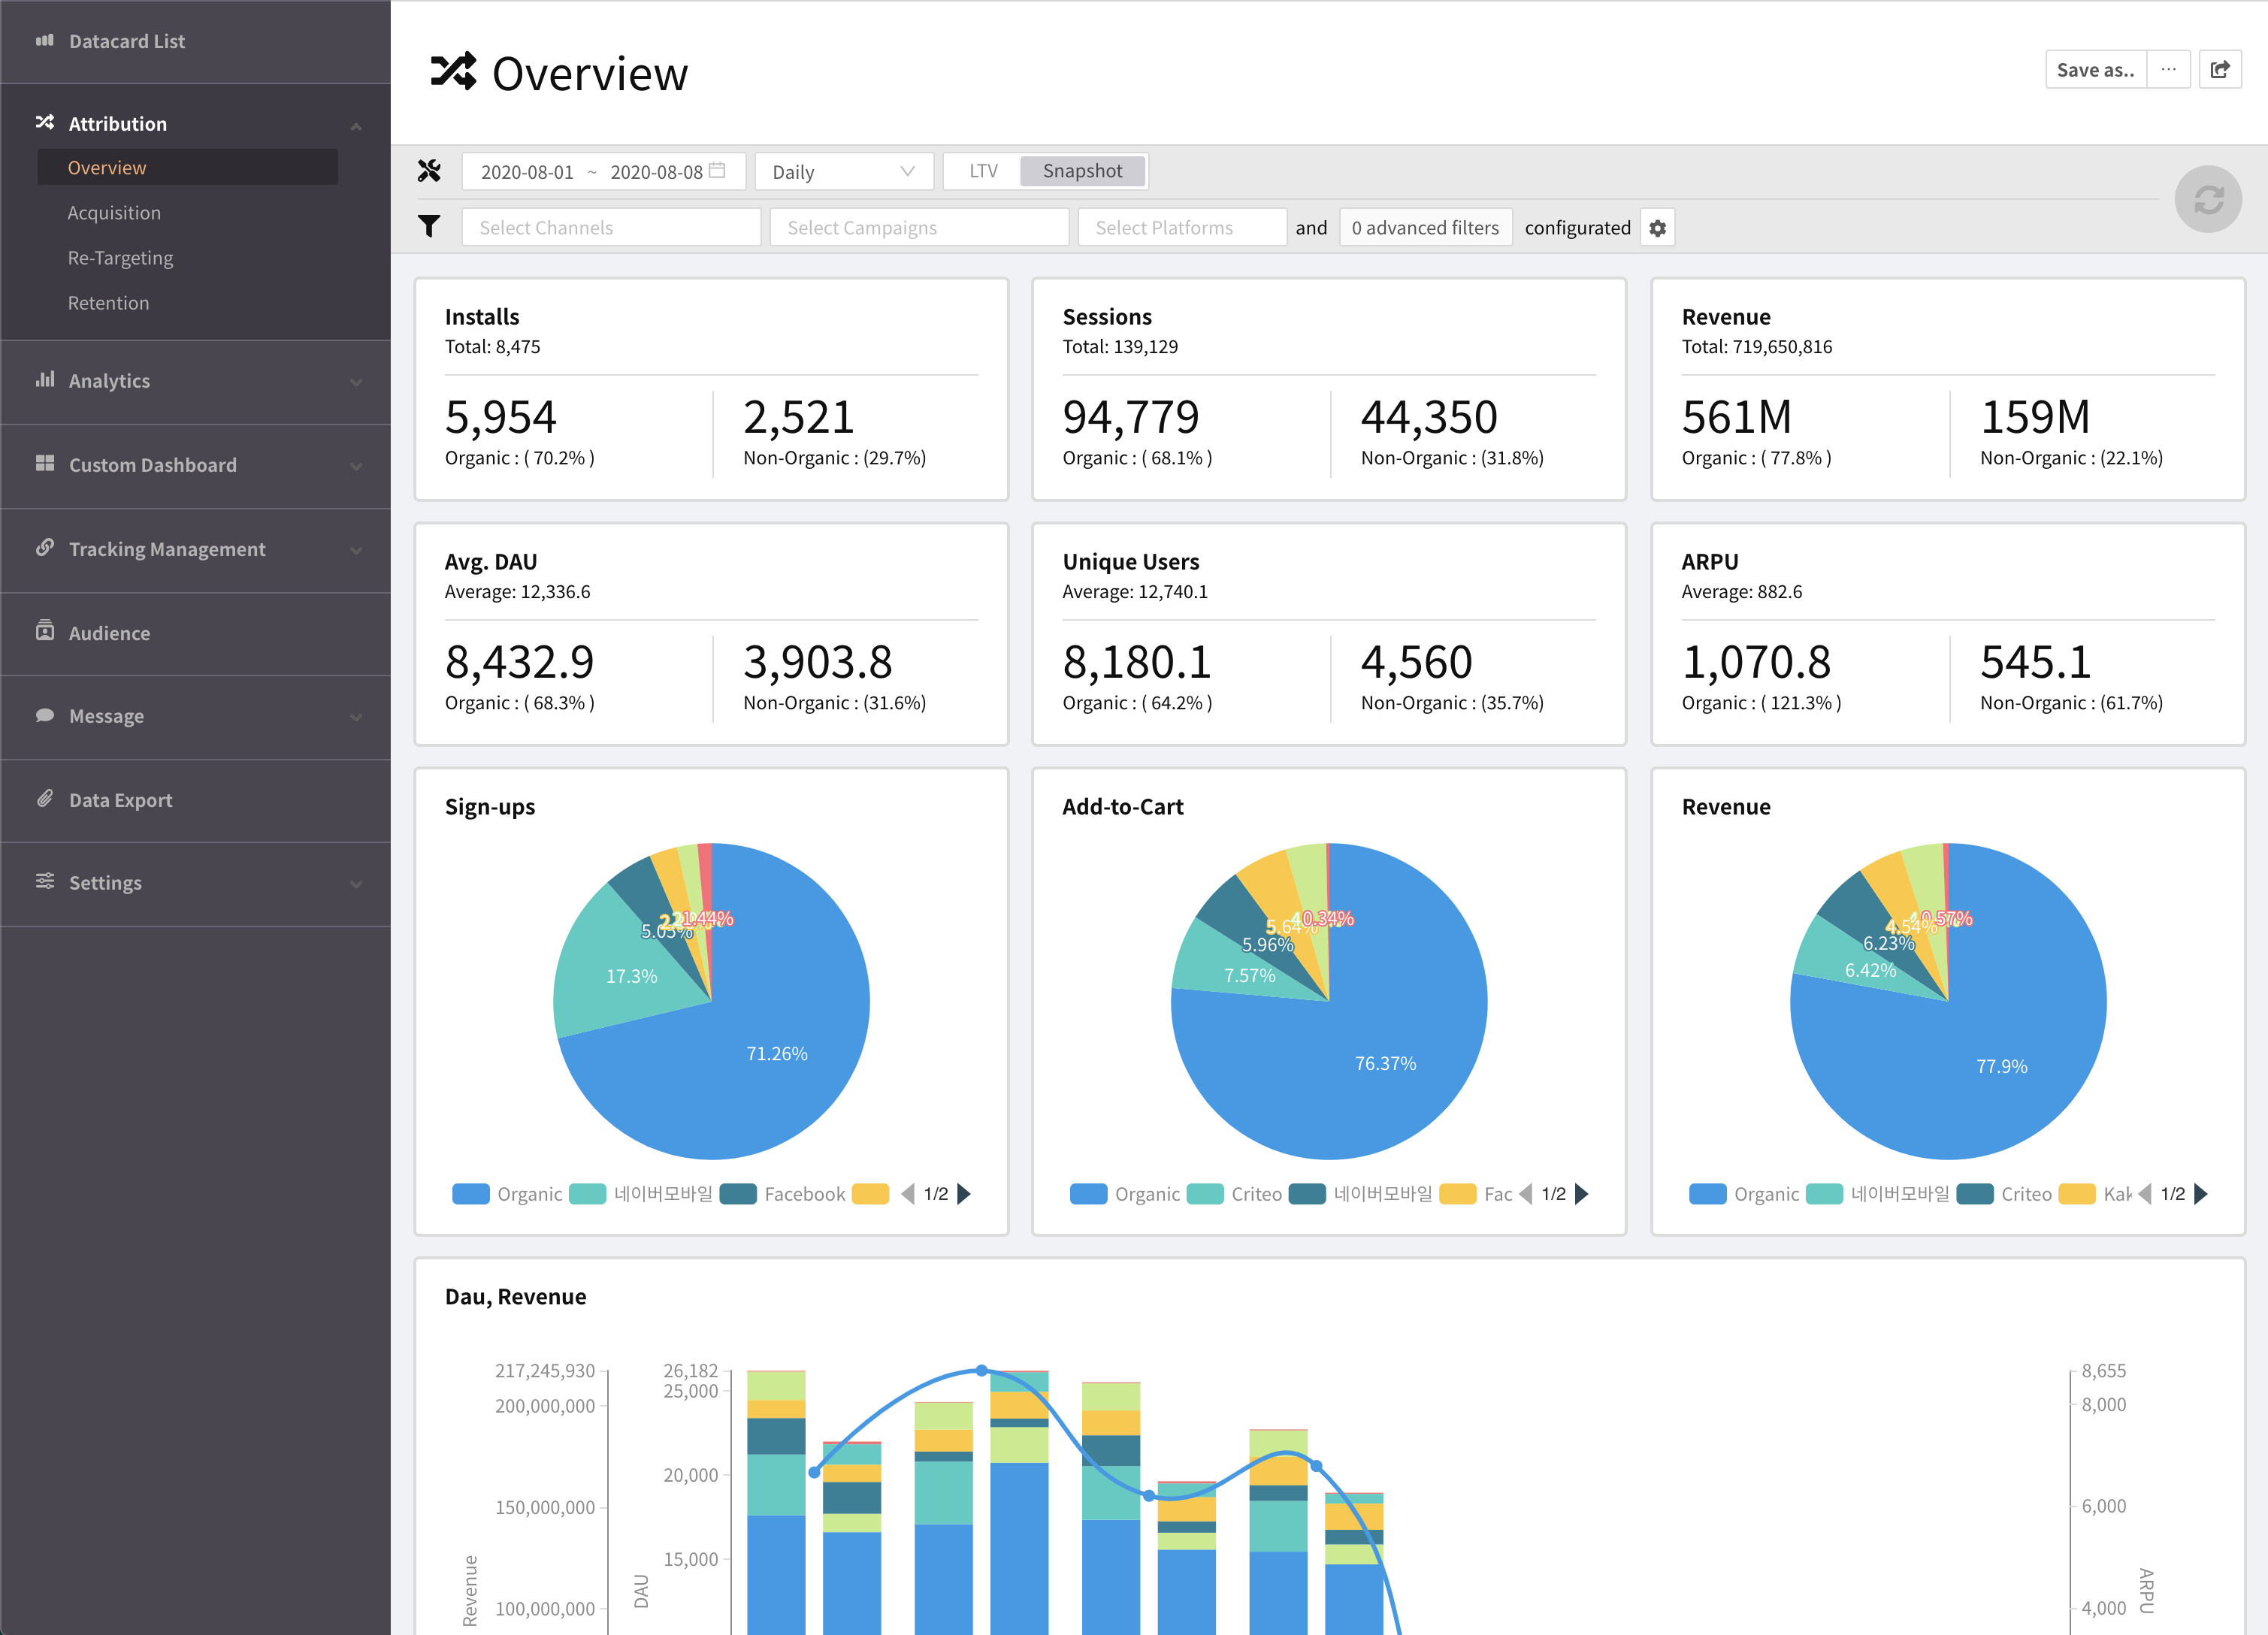Click Criteo color swatch in Revenue legend
Screen dimensions: 2268x1635
pyautogui.click(x=1974, y=1194)
